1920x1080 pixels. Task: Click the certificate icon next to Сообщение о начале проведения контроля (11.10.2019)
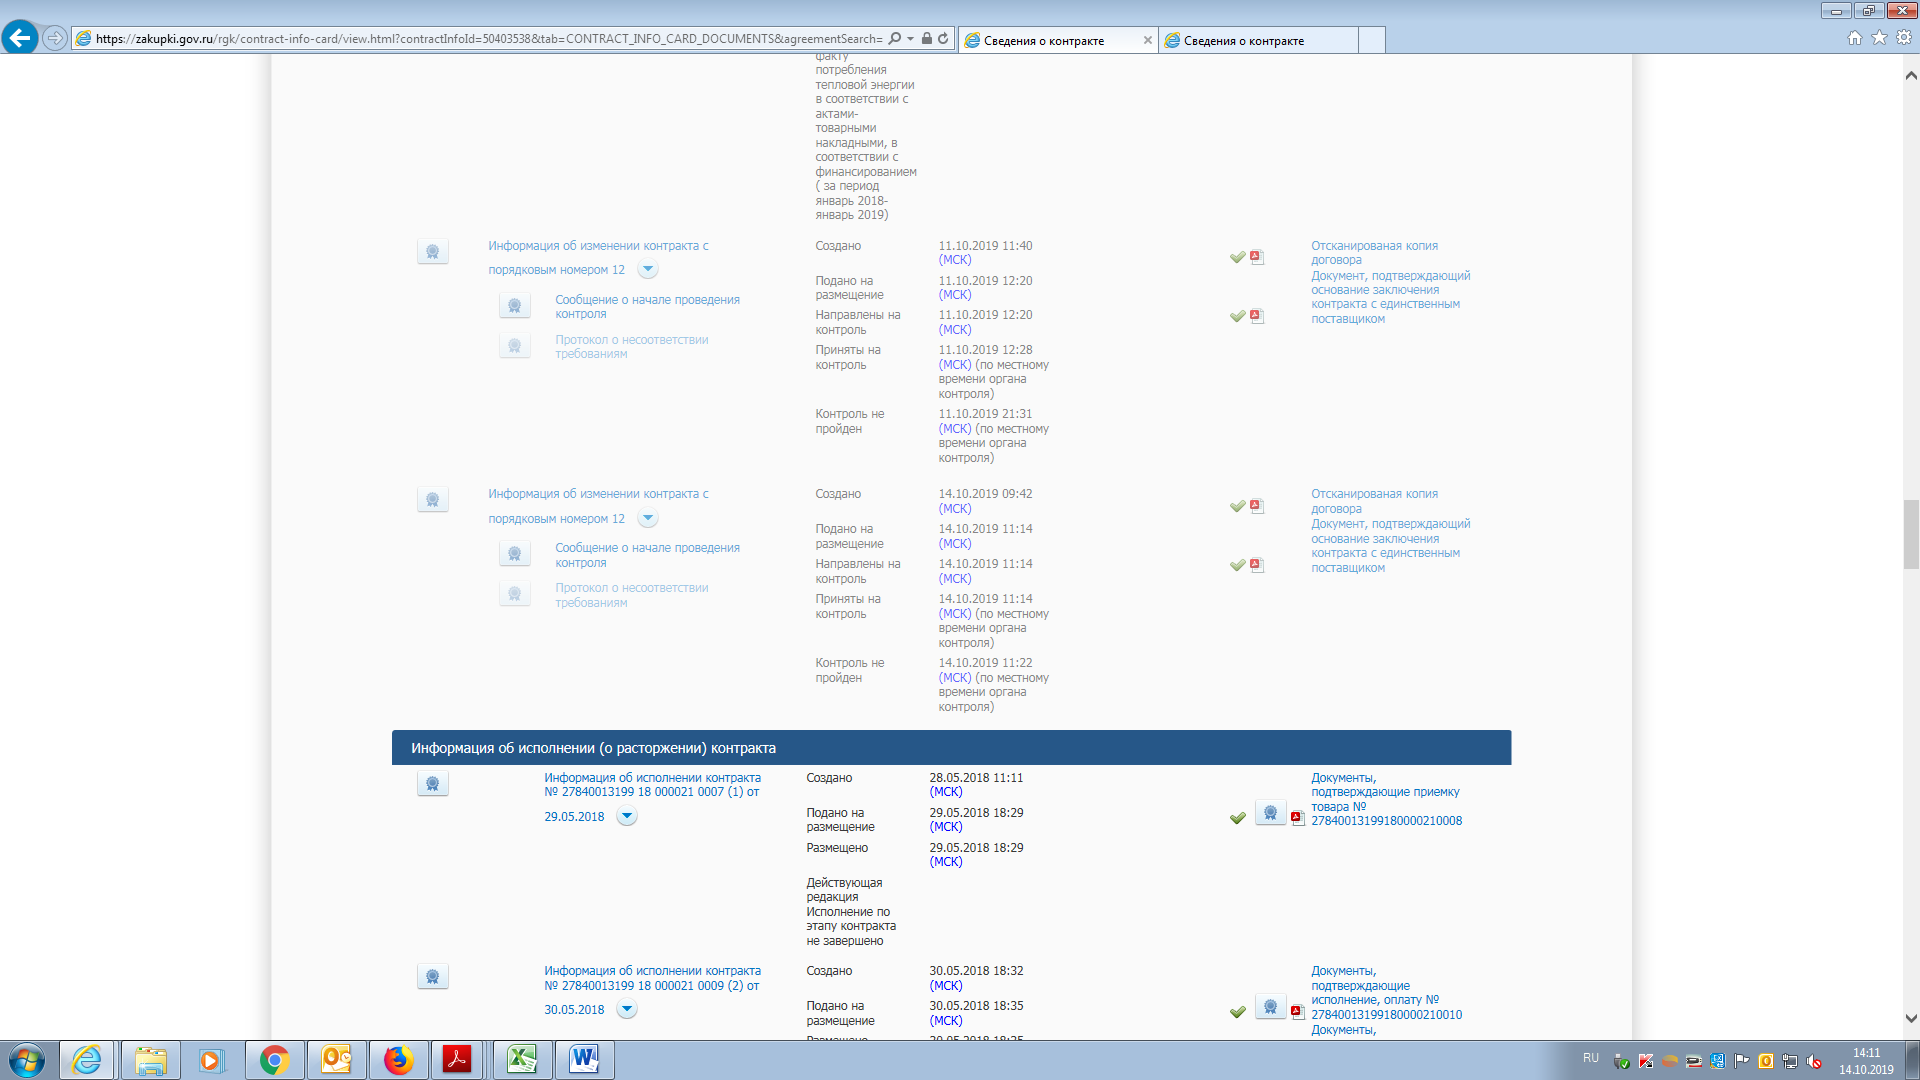[x=514, y=306]
